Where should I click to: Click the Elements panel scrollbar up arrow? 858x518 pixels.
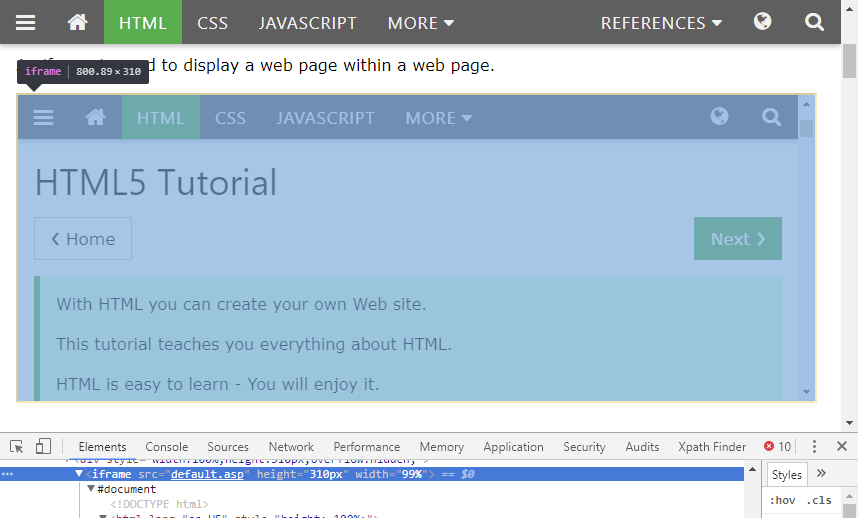pyautogui.click(x=752, y=469)
